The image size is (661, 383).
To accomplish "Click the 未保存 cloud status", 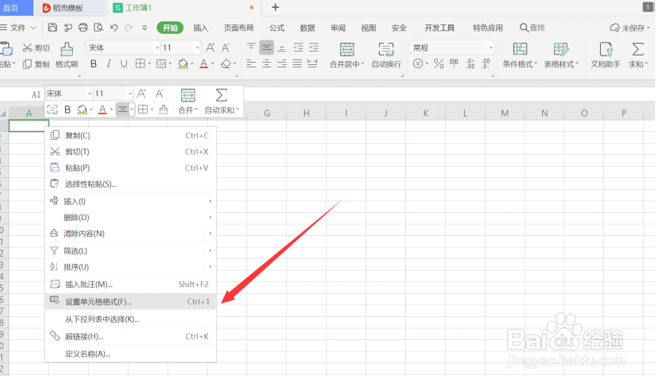I will click(630, 28).
